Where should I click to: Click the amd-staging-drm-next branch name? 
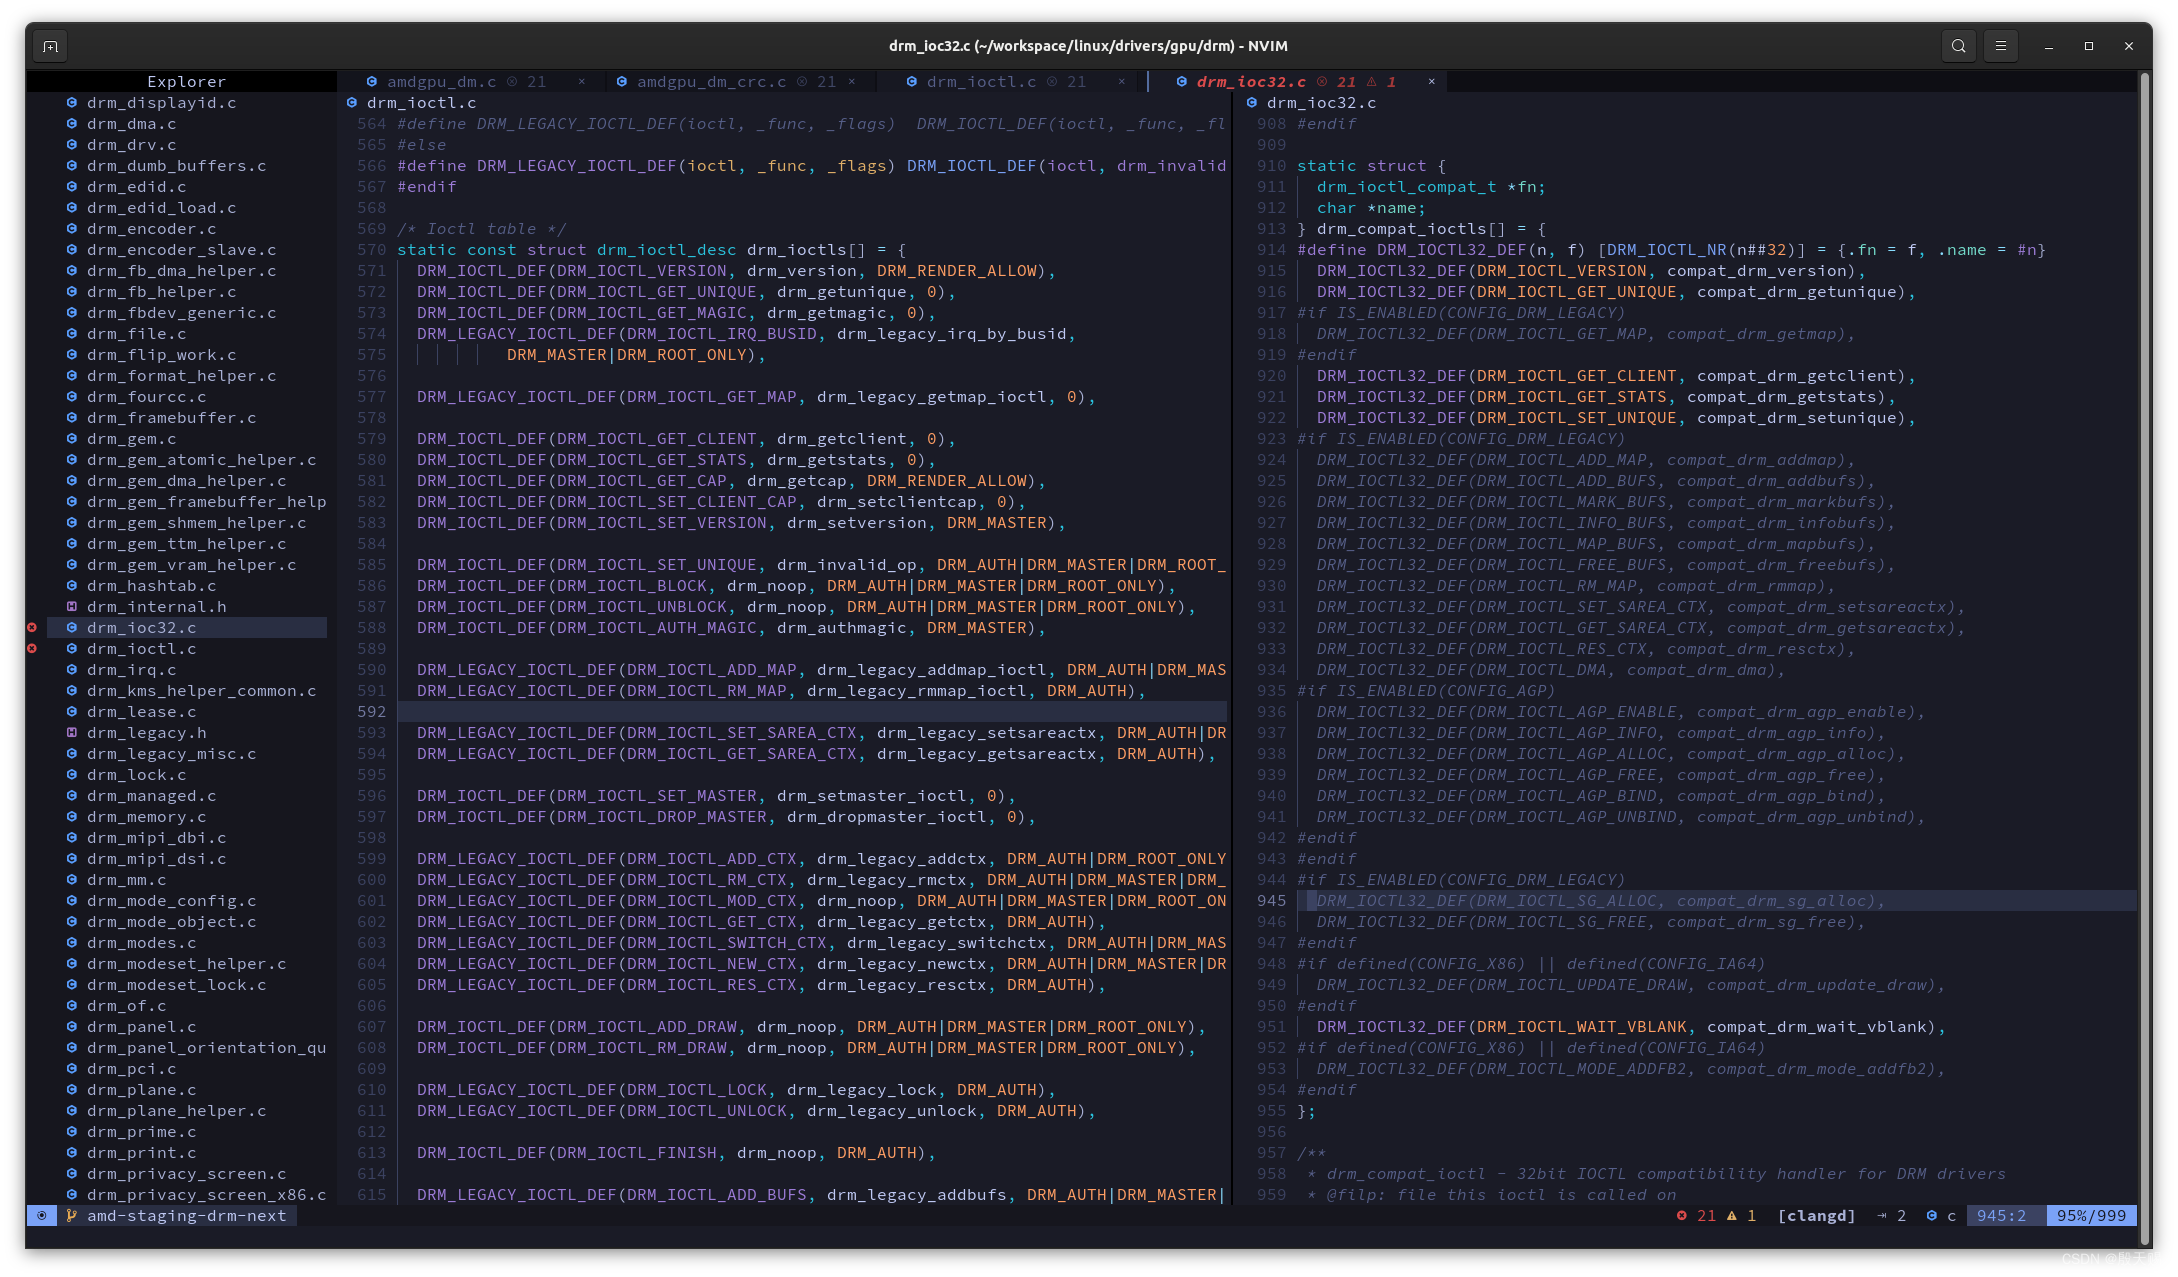pyautogui.click(x=186, y=1216)
